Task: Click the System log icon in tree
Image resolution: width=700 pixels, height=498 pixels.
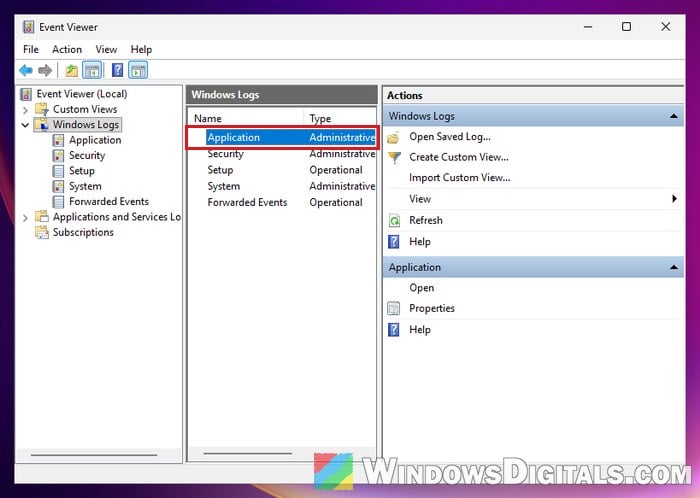Action: [58, 186]
